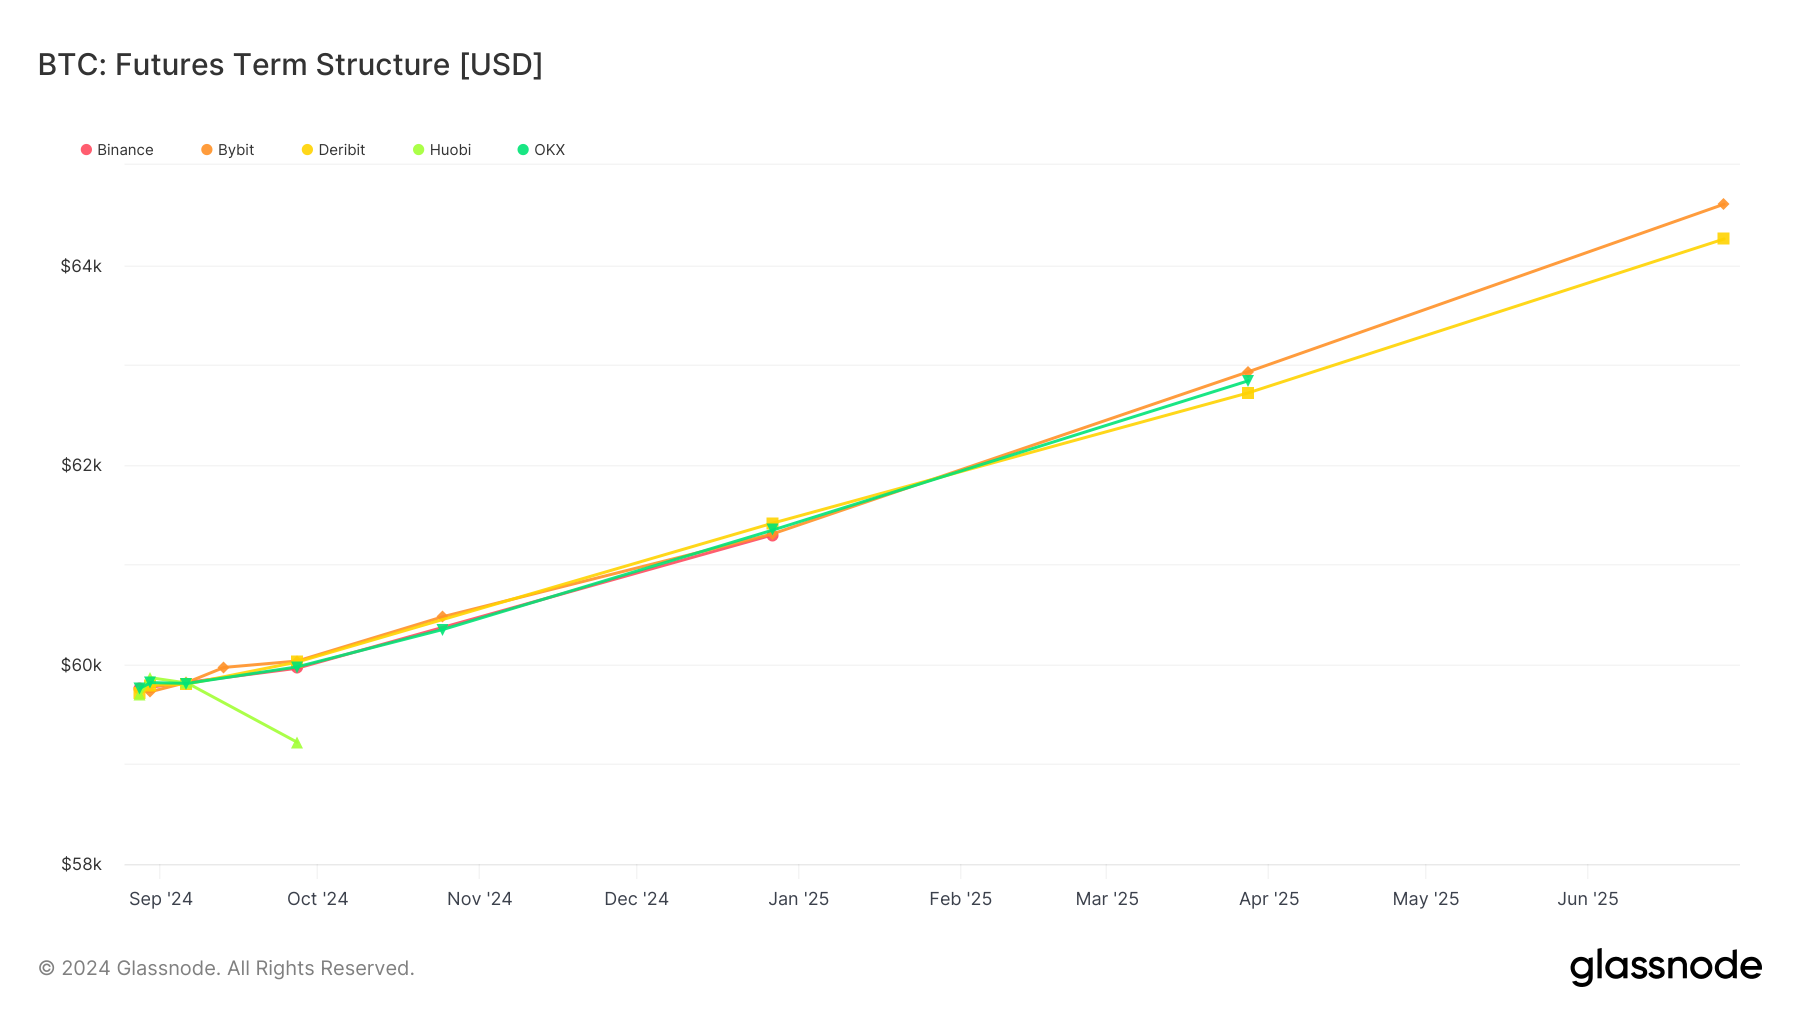1800x1013 pixels.
Task: Click the light green Huobi legend dot
Action: tap(417, 149)
